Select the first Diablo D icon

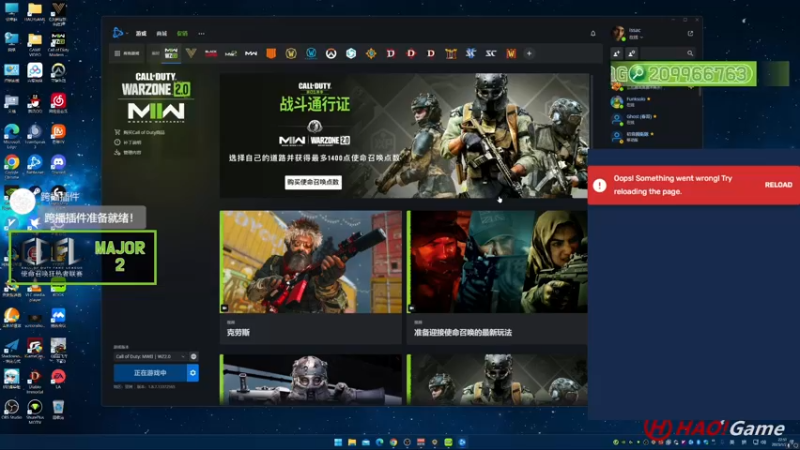tap(391, 53)
